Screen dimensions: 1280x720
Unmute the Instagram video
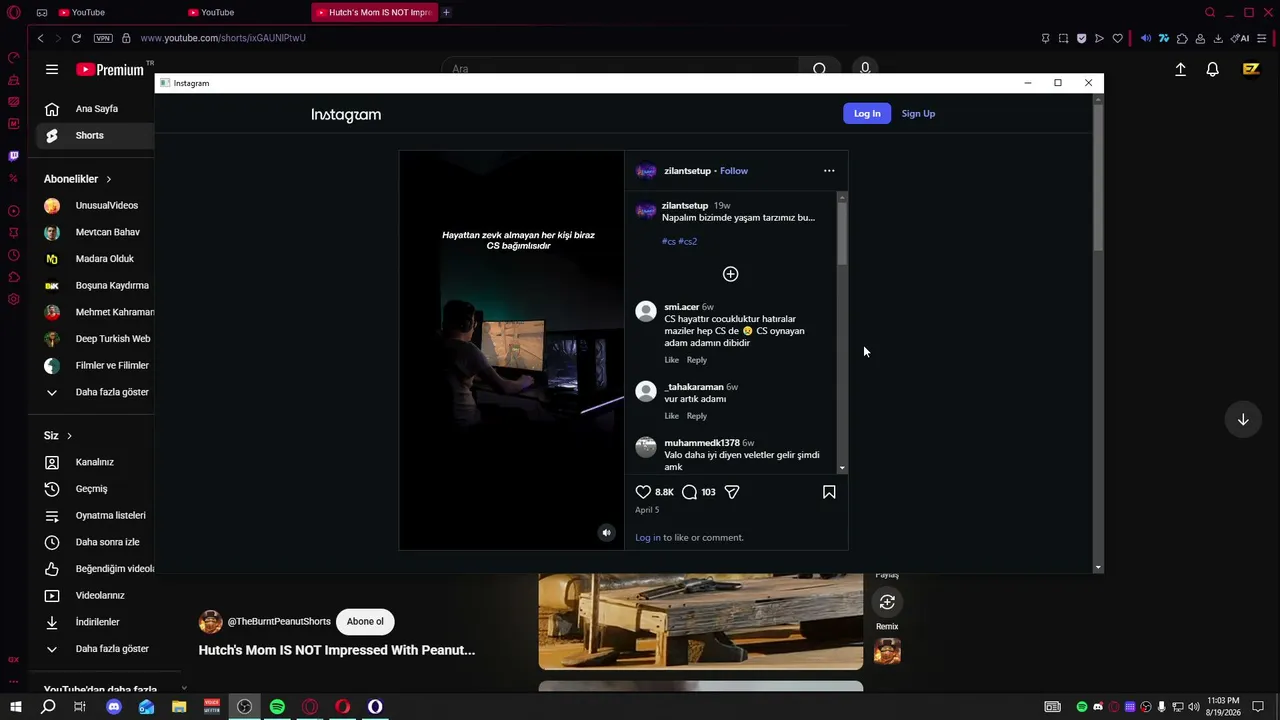coord(606,533)
